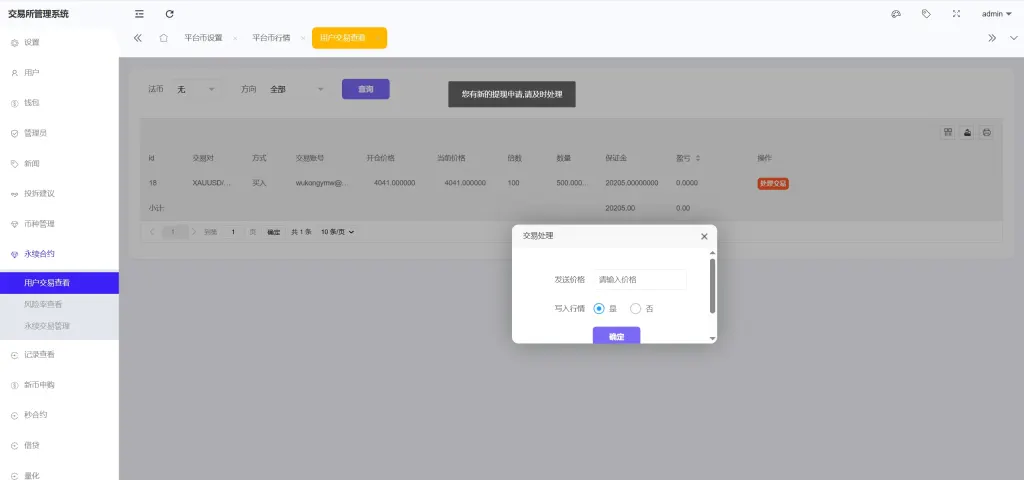This screenshot has width=1024, height=480.
Task: Click the dialog scrollbar down arrow
Action: [712, 338]
